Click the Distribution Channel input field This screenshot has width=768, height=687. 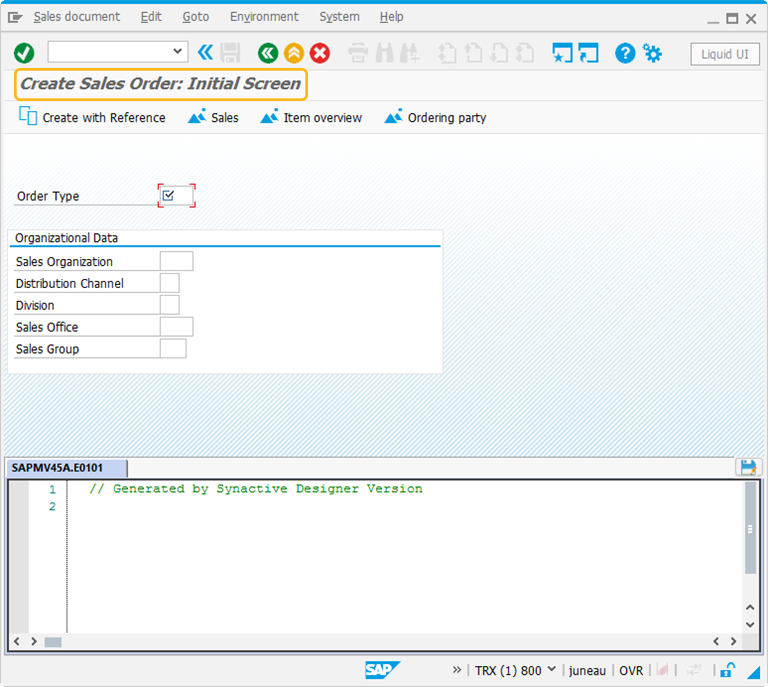[169, 283]
